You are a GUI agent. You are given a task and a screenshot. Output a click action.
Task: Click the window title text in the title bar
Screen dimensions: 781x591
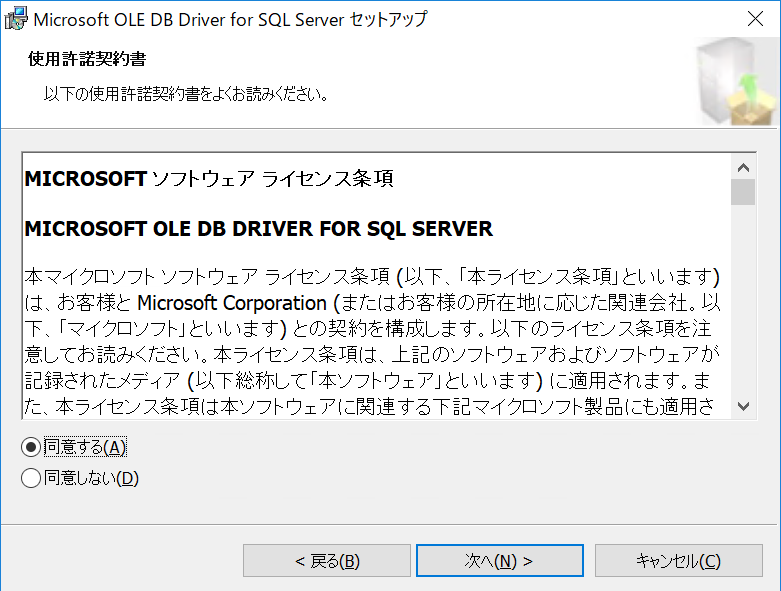coord(230,19)
